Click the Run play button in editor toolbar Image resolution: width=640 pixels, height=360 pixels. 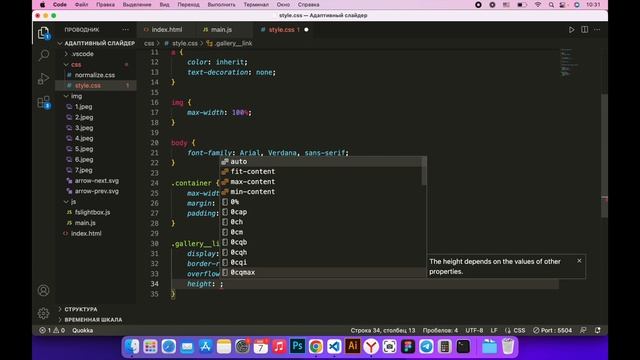[571, 30]
